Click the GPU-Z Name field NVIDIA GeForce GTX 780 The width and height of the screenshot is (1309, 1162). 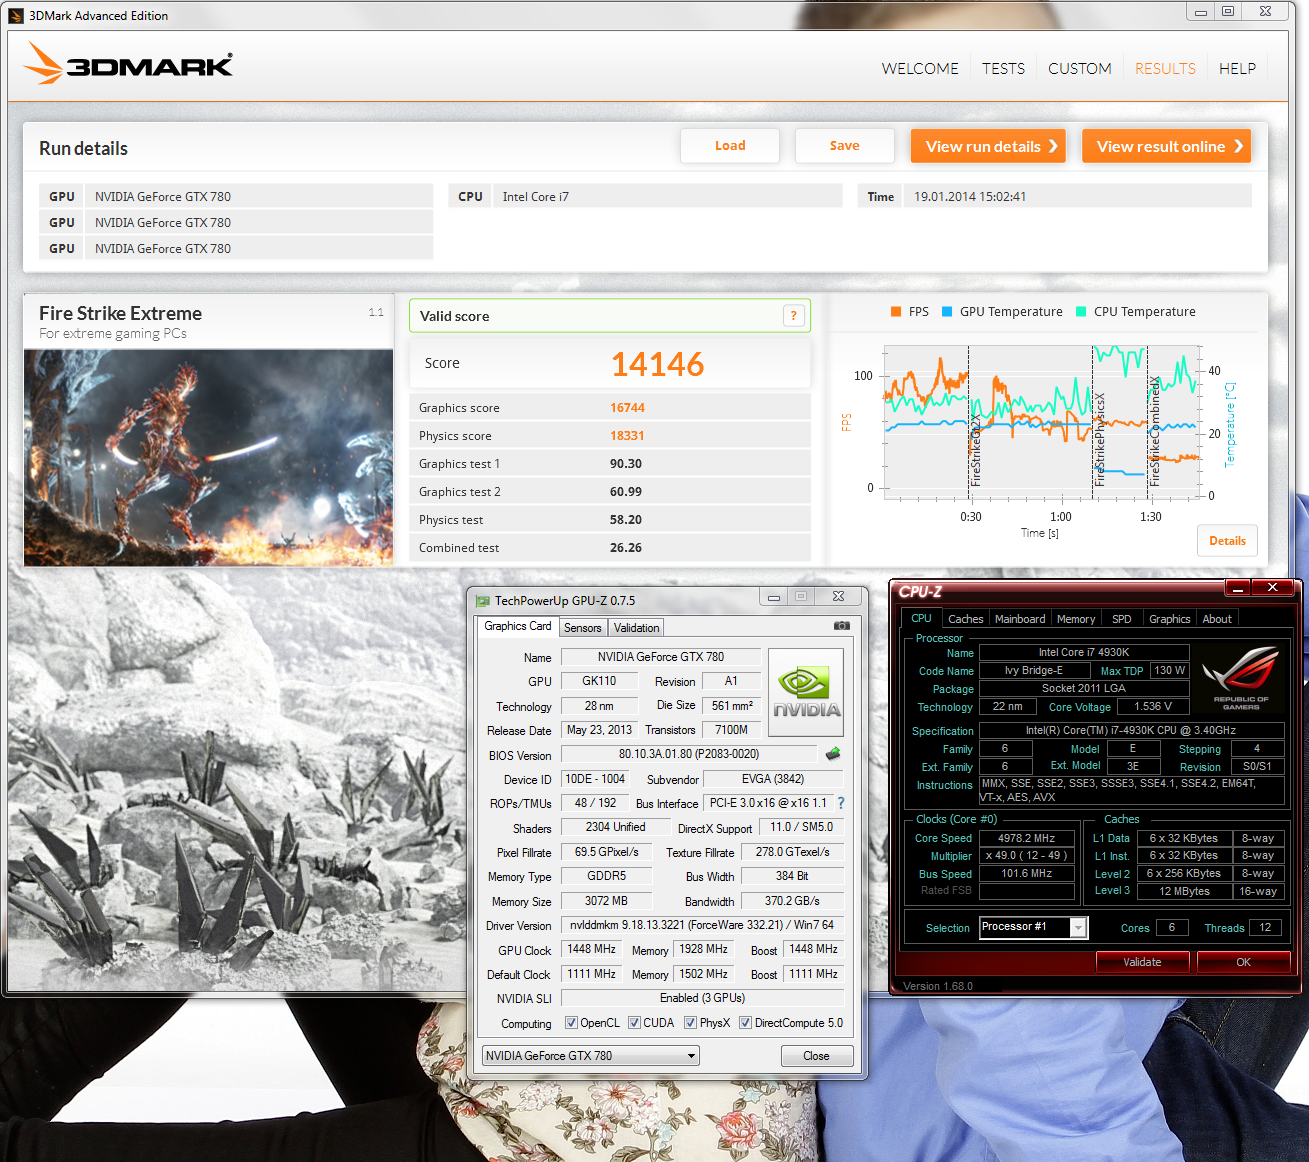[x=661, y=657]
